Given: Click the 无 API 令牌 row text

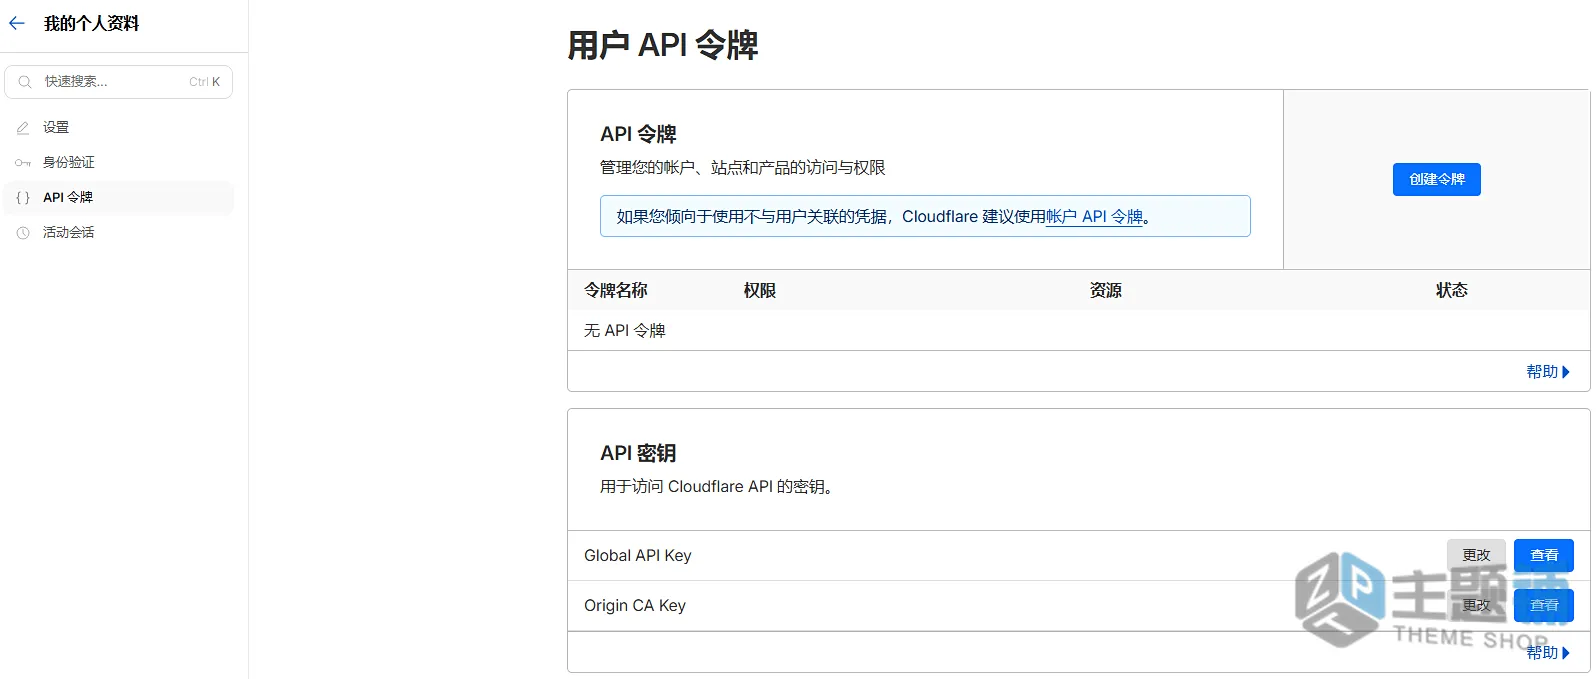Looking at the screenshot, I should [x=625, y=330].
